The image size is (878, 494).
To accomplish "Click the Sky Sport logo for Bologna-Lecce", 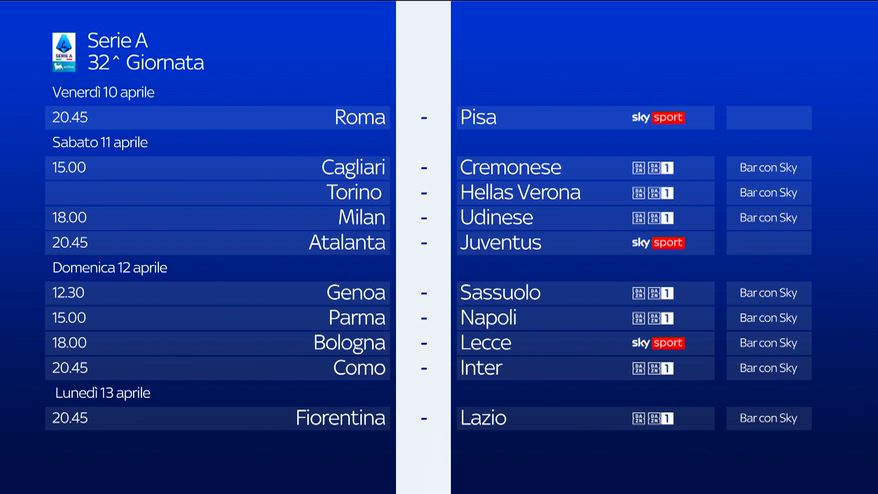I will [657, 343].
